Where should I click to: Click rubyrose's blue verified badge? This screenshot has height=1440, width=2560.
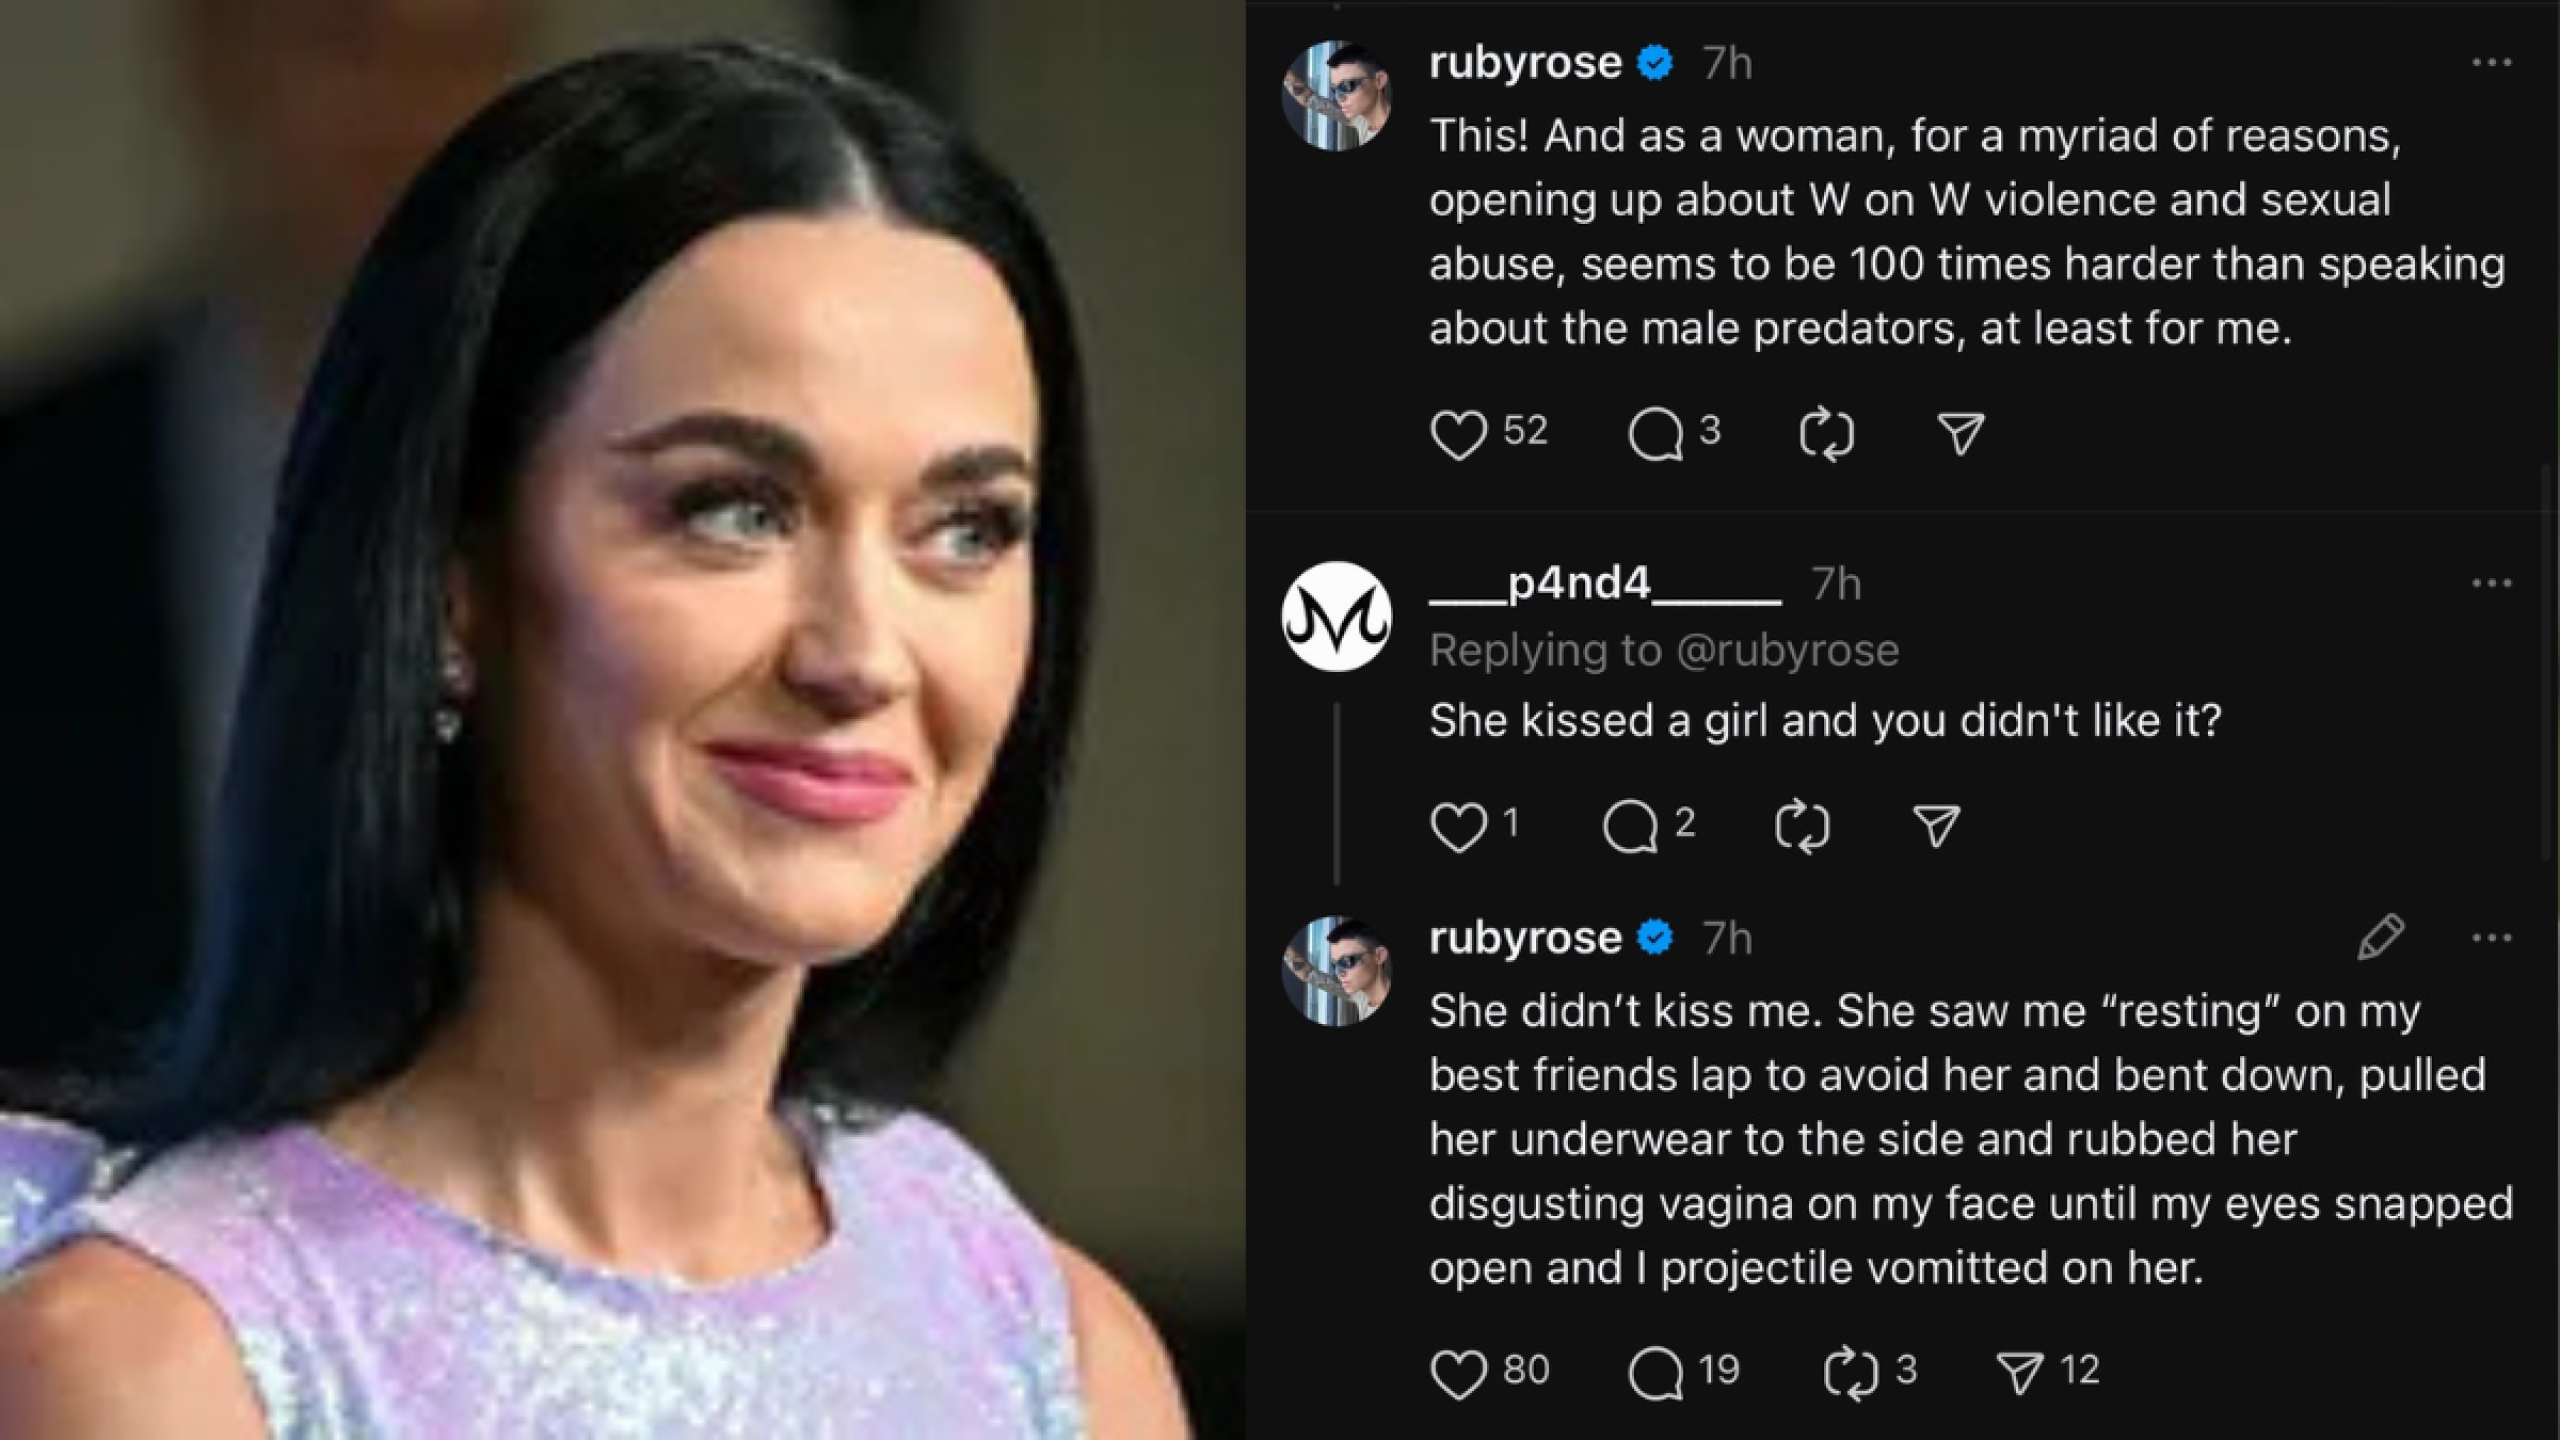pos(1652,62)
